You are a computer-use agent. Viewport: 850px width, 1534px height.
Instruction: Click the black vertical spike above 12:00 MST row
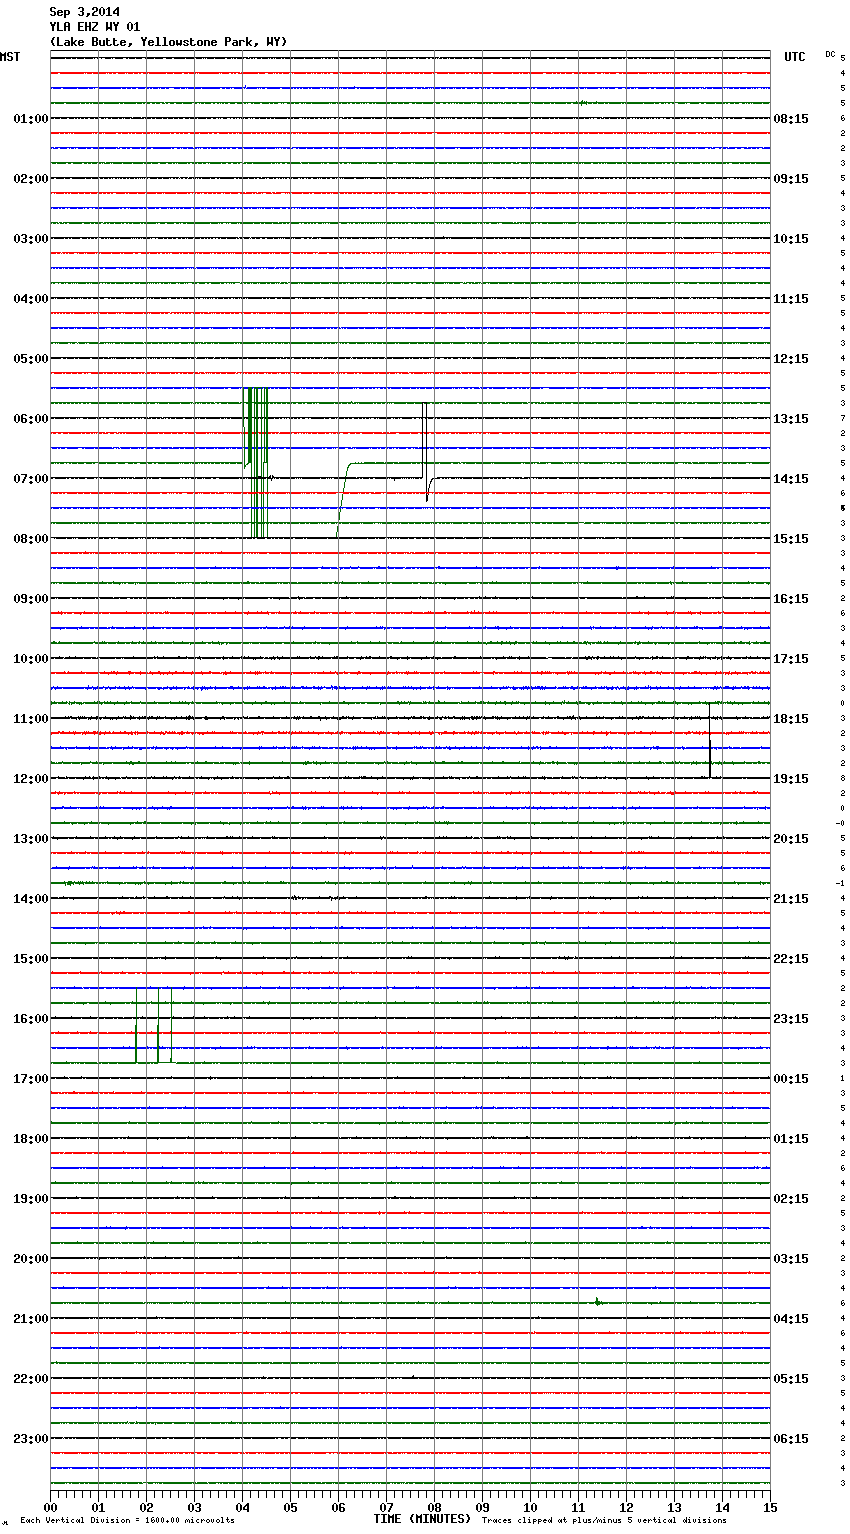[710, 740]
